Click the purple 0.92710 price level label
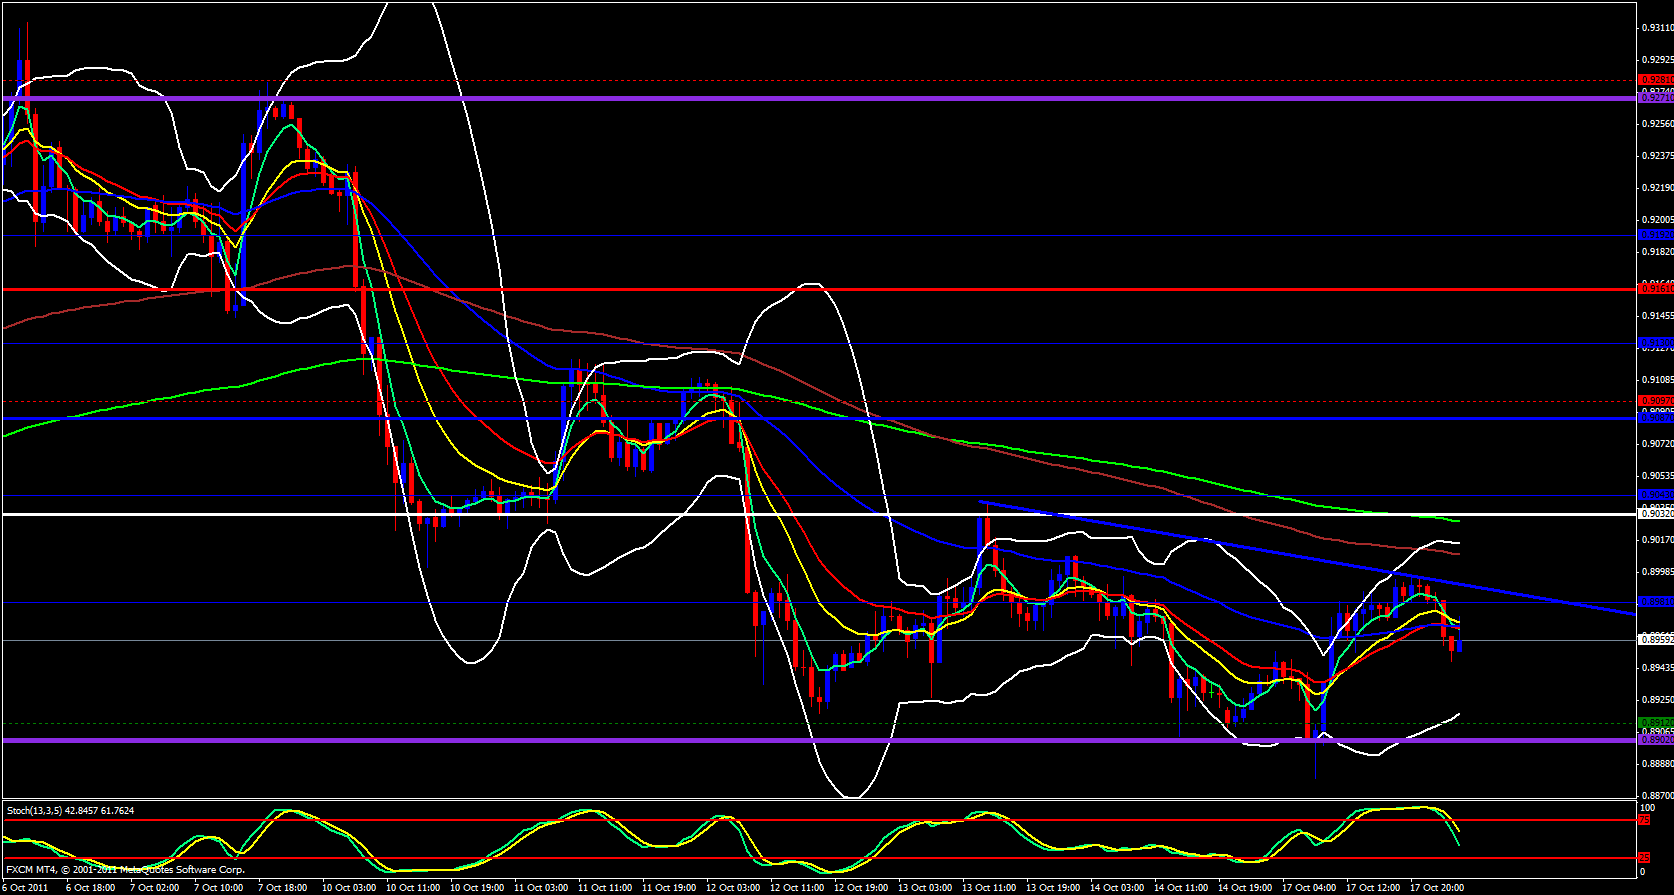This screenshot has height=895, width=1674. pyautogui.click(x=1656, y=98)
